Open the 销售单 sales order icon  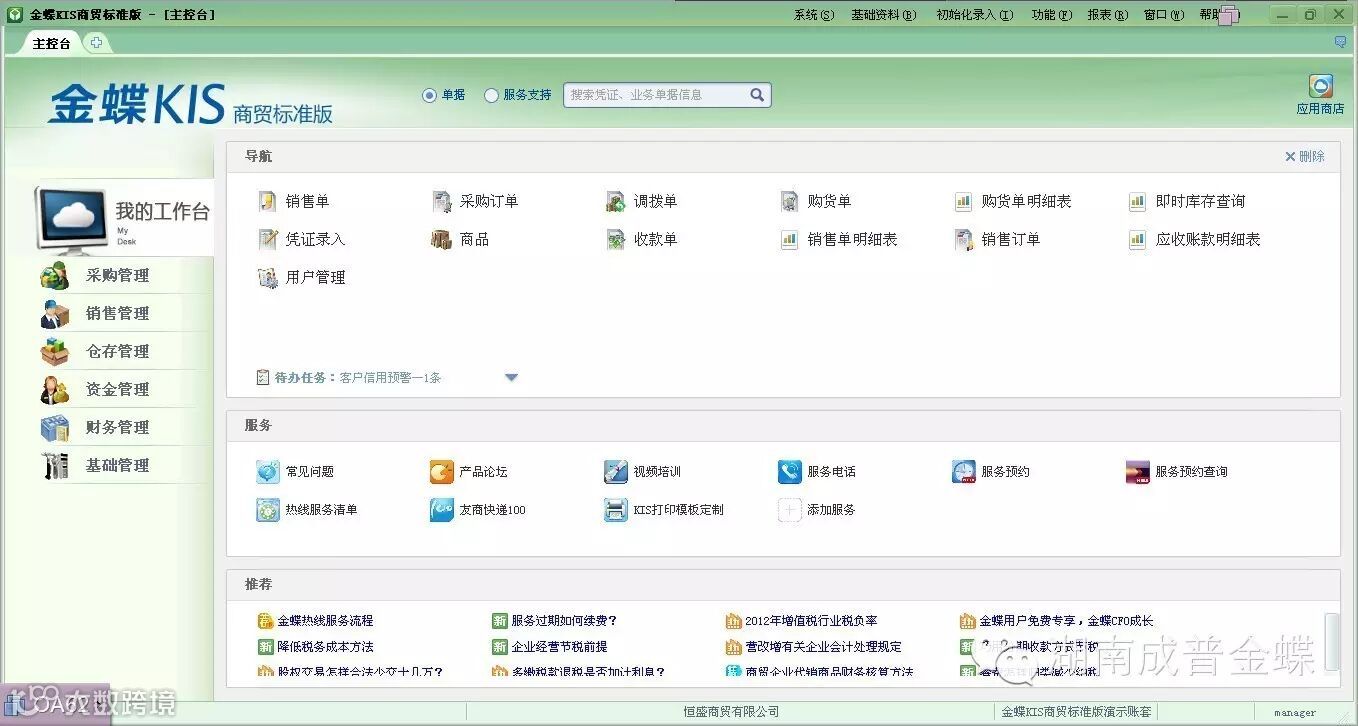(x=267, y=201)
